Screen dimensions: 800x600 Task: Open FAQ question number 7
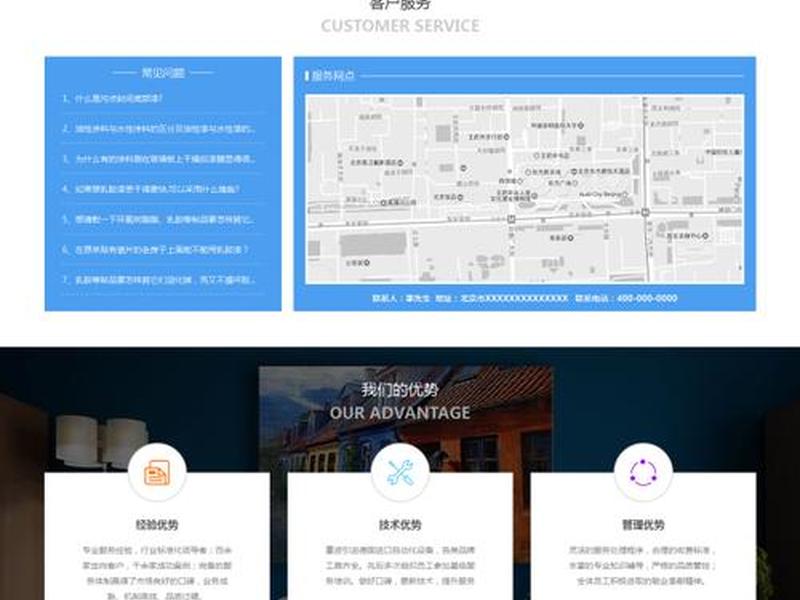point(159,280)
